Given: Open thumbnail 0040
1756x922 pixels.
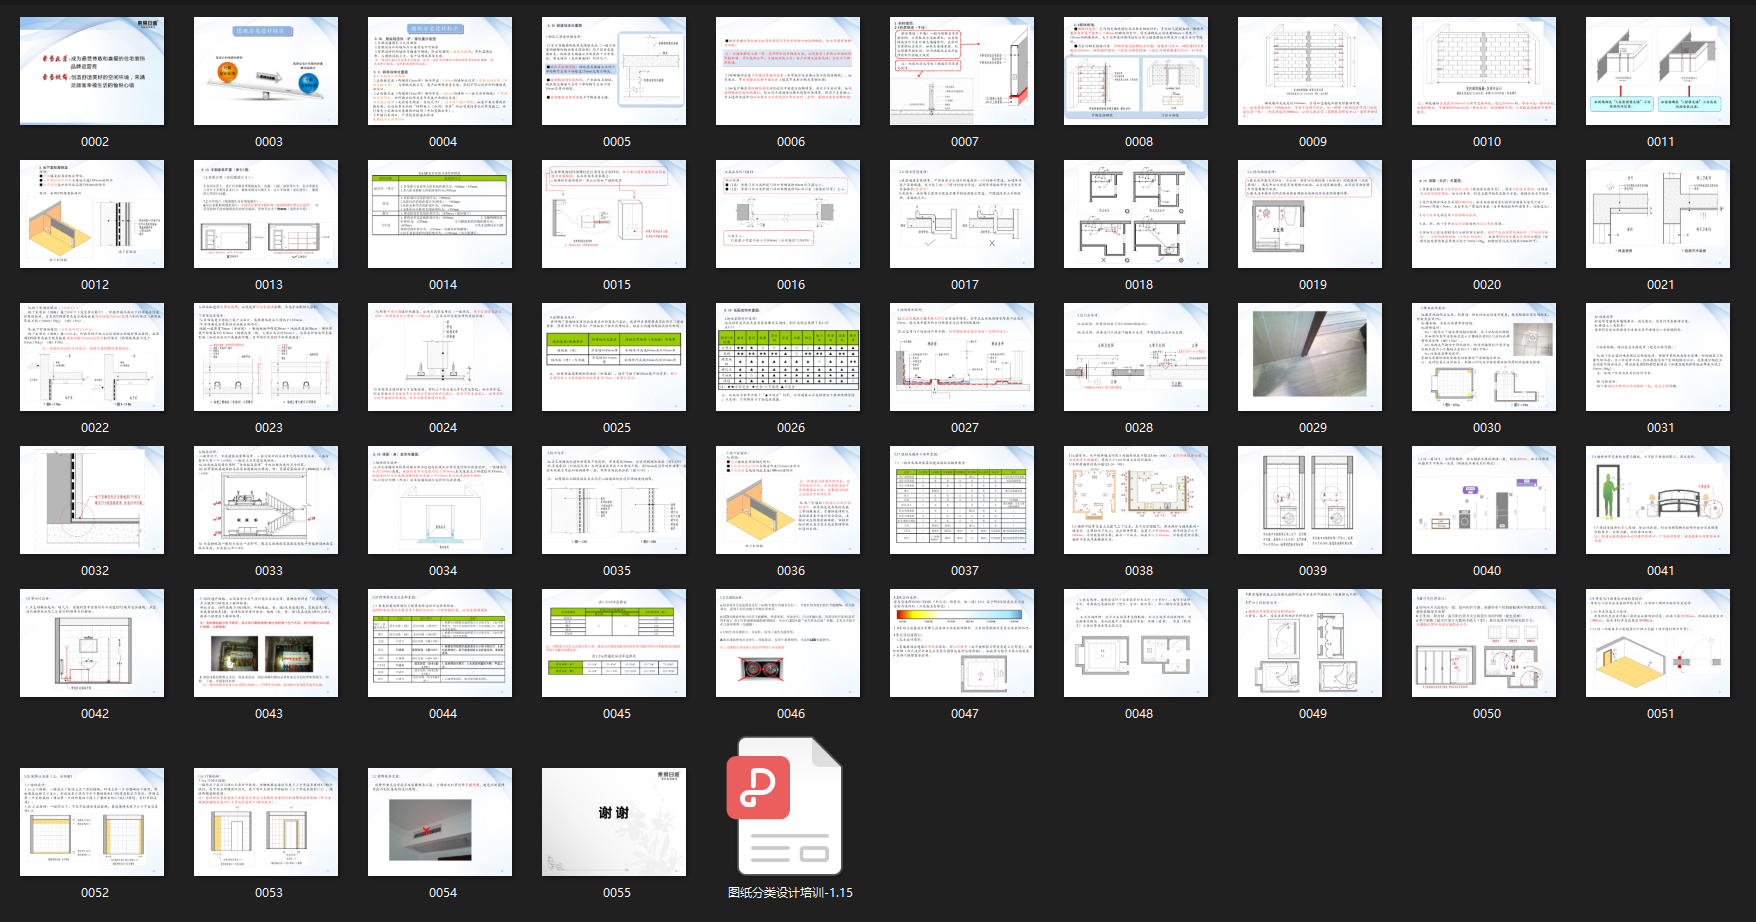Looking at the screenshot, I should point(1484,500).
